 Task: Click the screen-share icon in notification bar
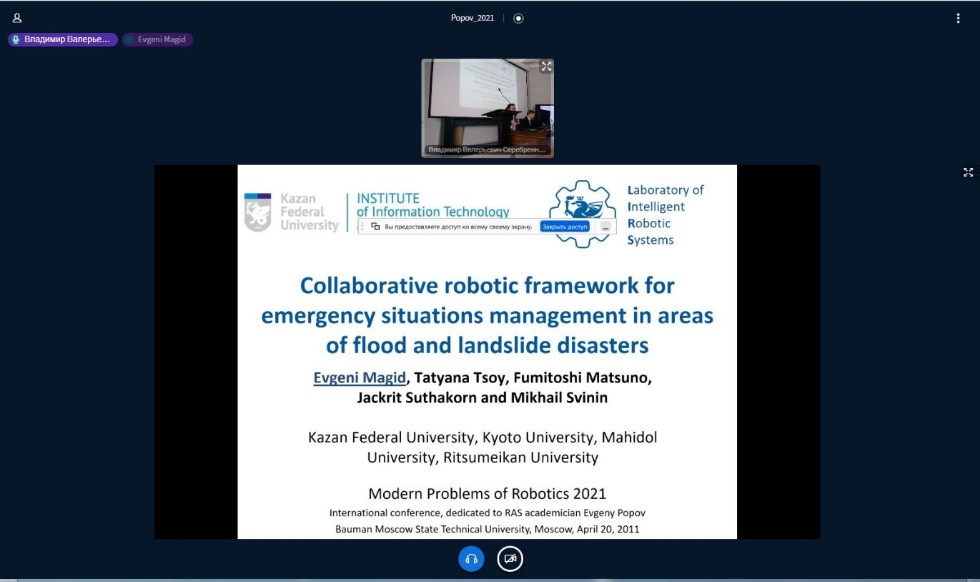[x=375, y=227]
